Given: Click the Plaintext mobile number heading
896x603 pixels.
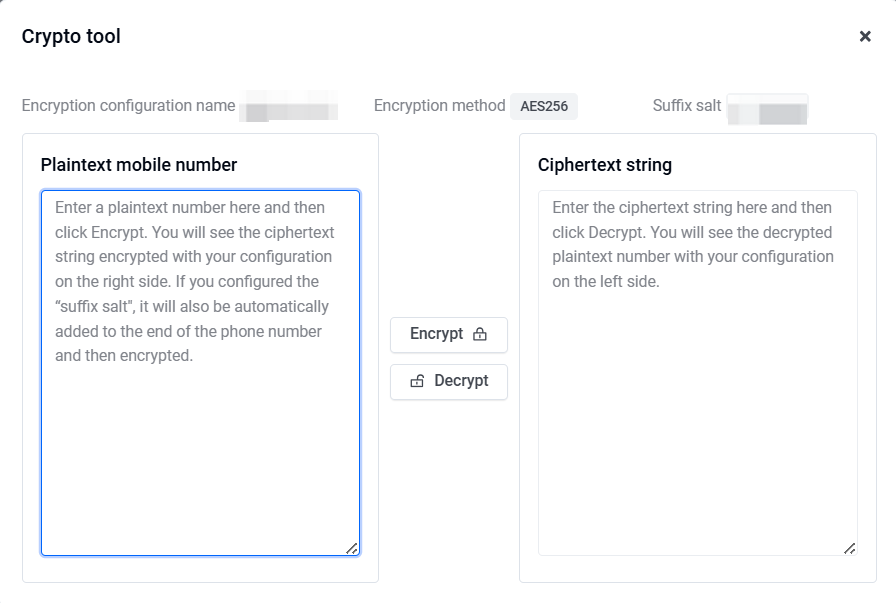Looking at the screenshot, I should coord(139,165).
